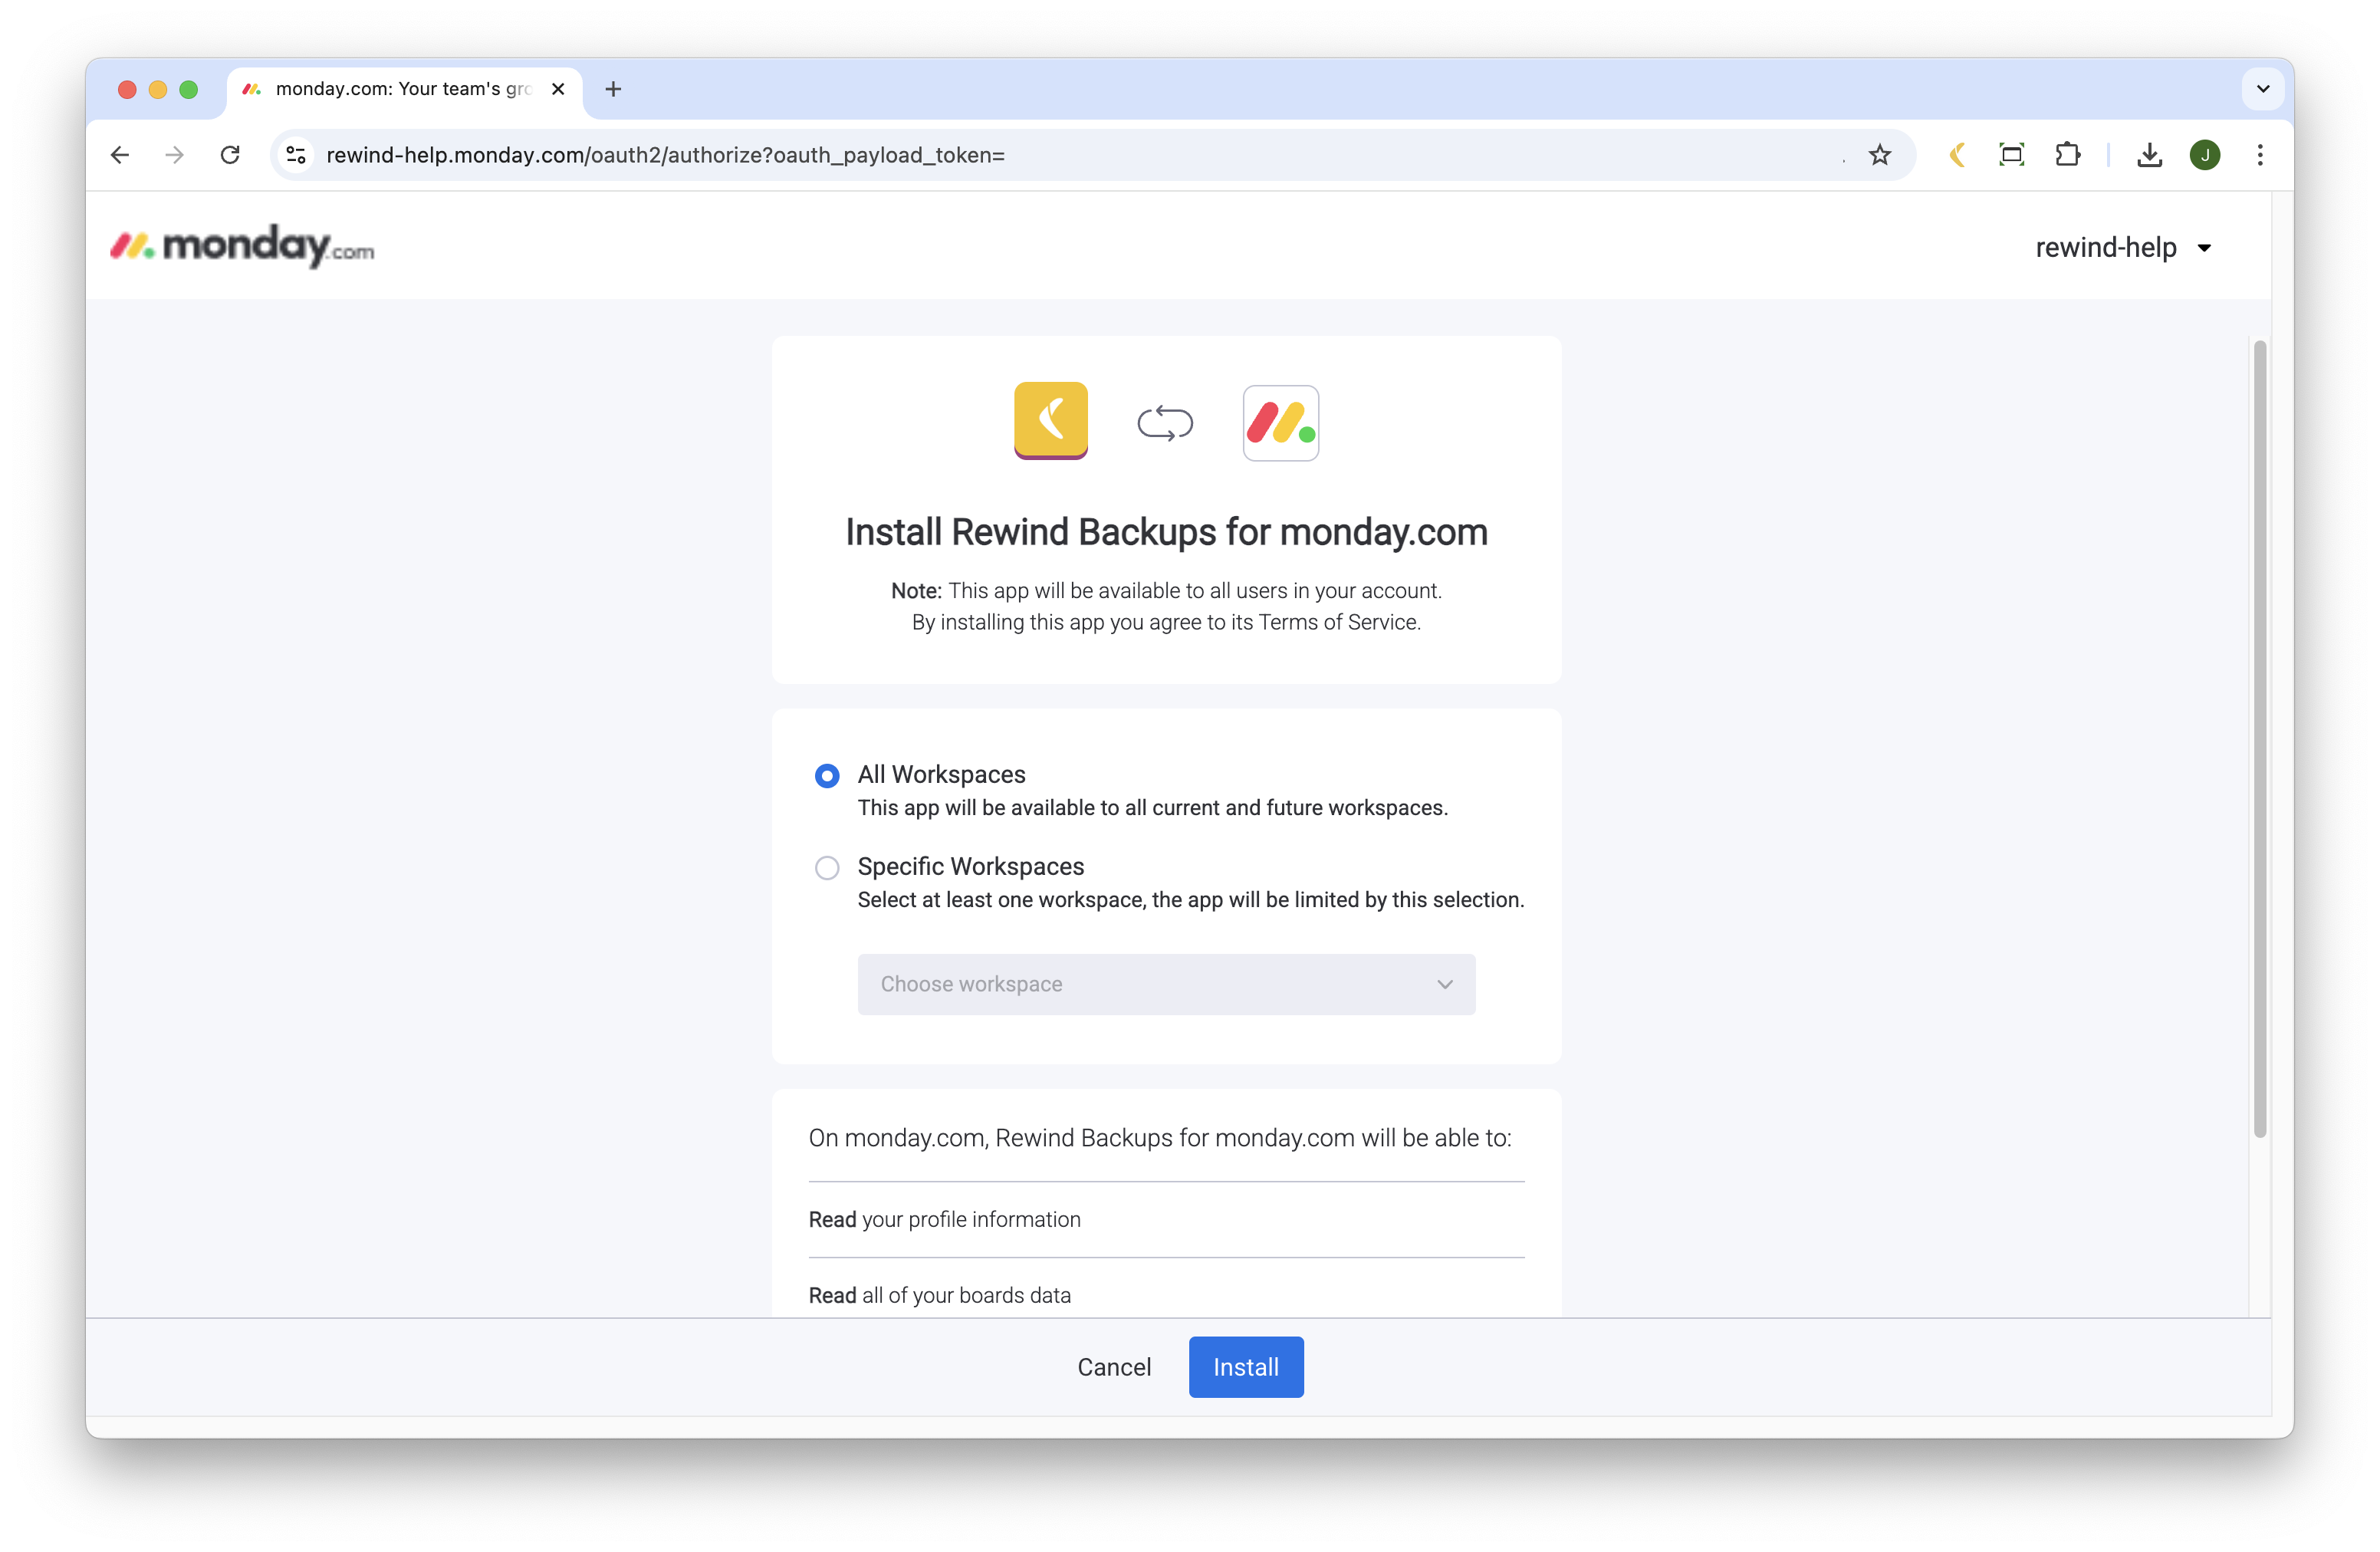Click the Install Rewind Backups heading
This screenshot has height=1552, width=2380.
point(1166,532)
